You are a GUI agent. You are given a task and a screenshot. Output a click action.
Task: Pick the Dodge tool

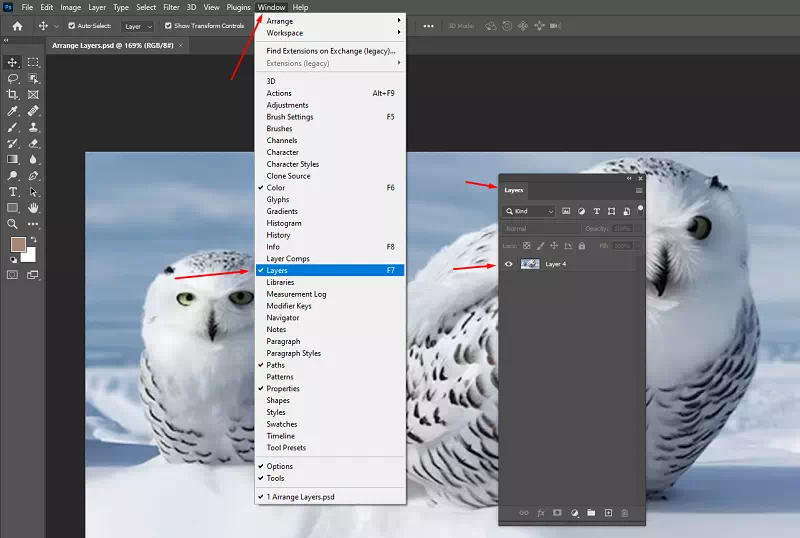click(x=13, y=176)
